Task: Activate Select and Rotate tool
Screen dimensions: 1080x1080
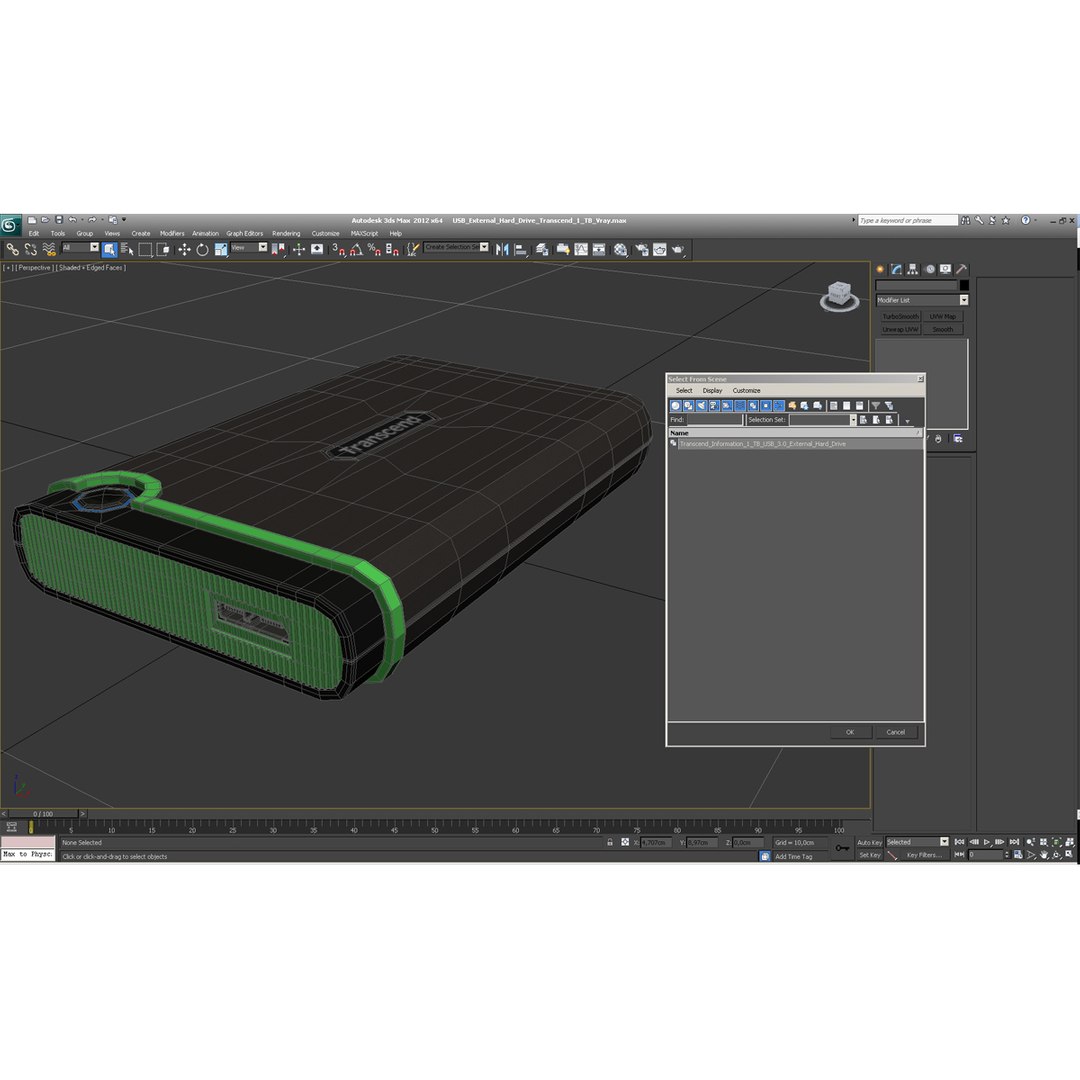Action: tap(202, 249)
